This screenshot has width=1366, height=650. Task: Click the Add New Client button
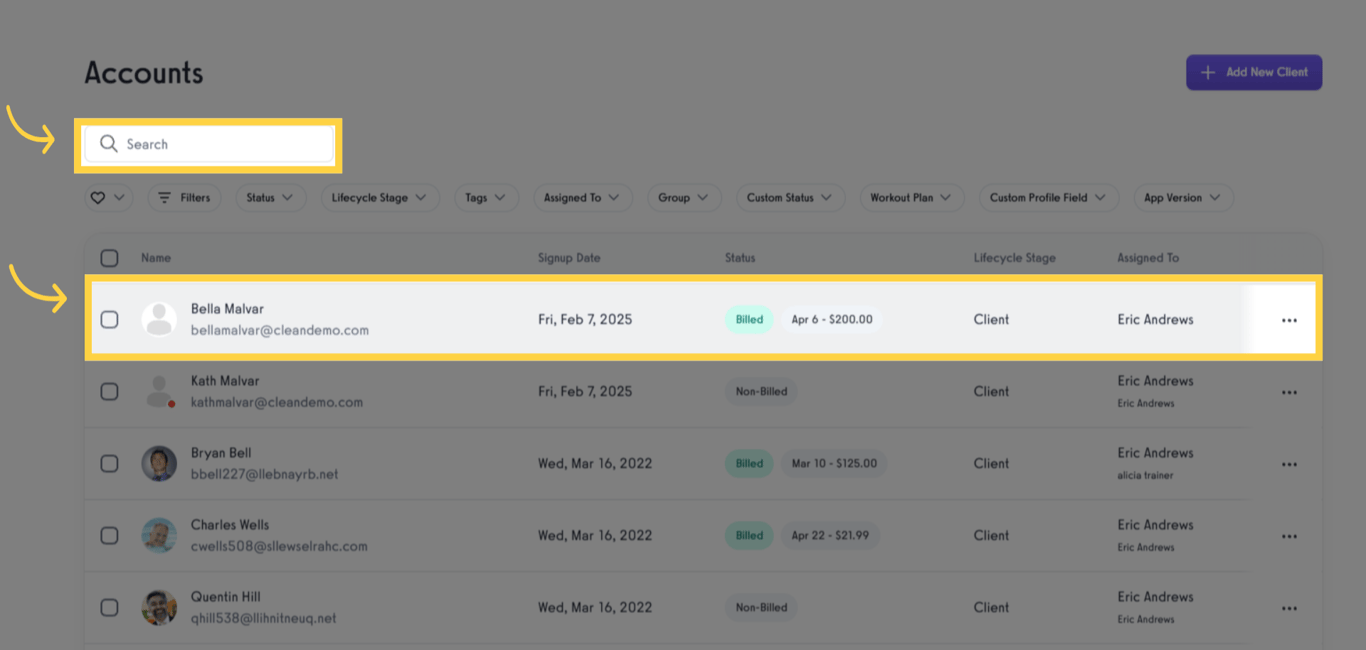[1254, 72]
